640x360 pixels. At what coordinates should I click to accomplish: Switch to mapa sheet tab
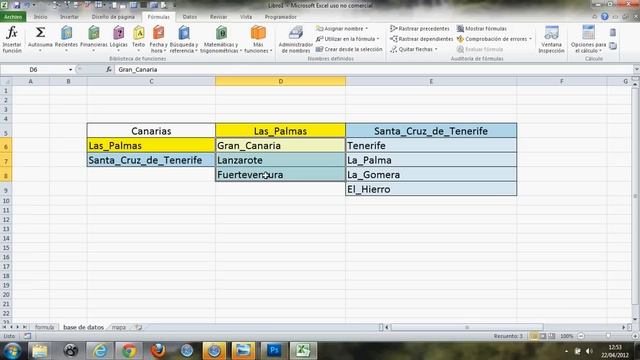coord(119,327)
